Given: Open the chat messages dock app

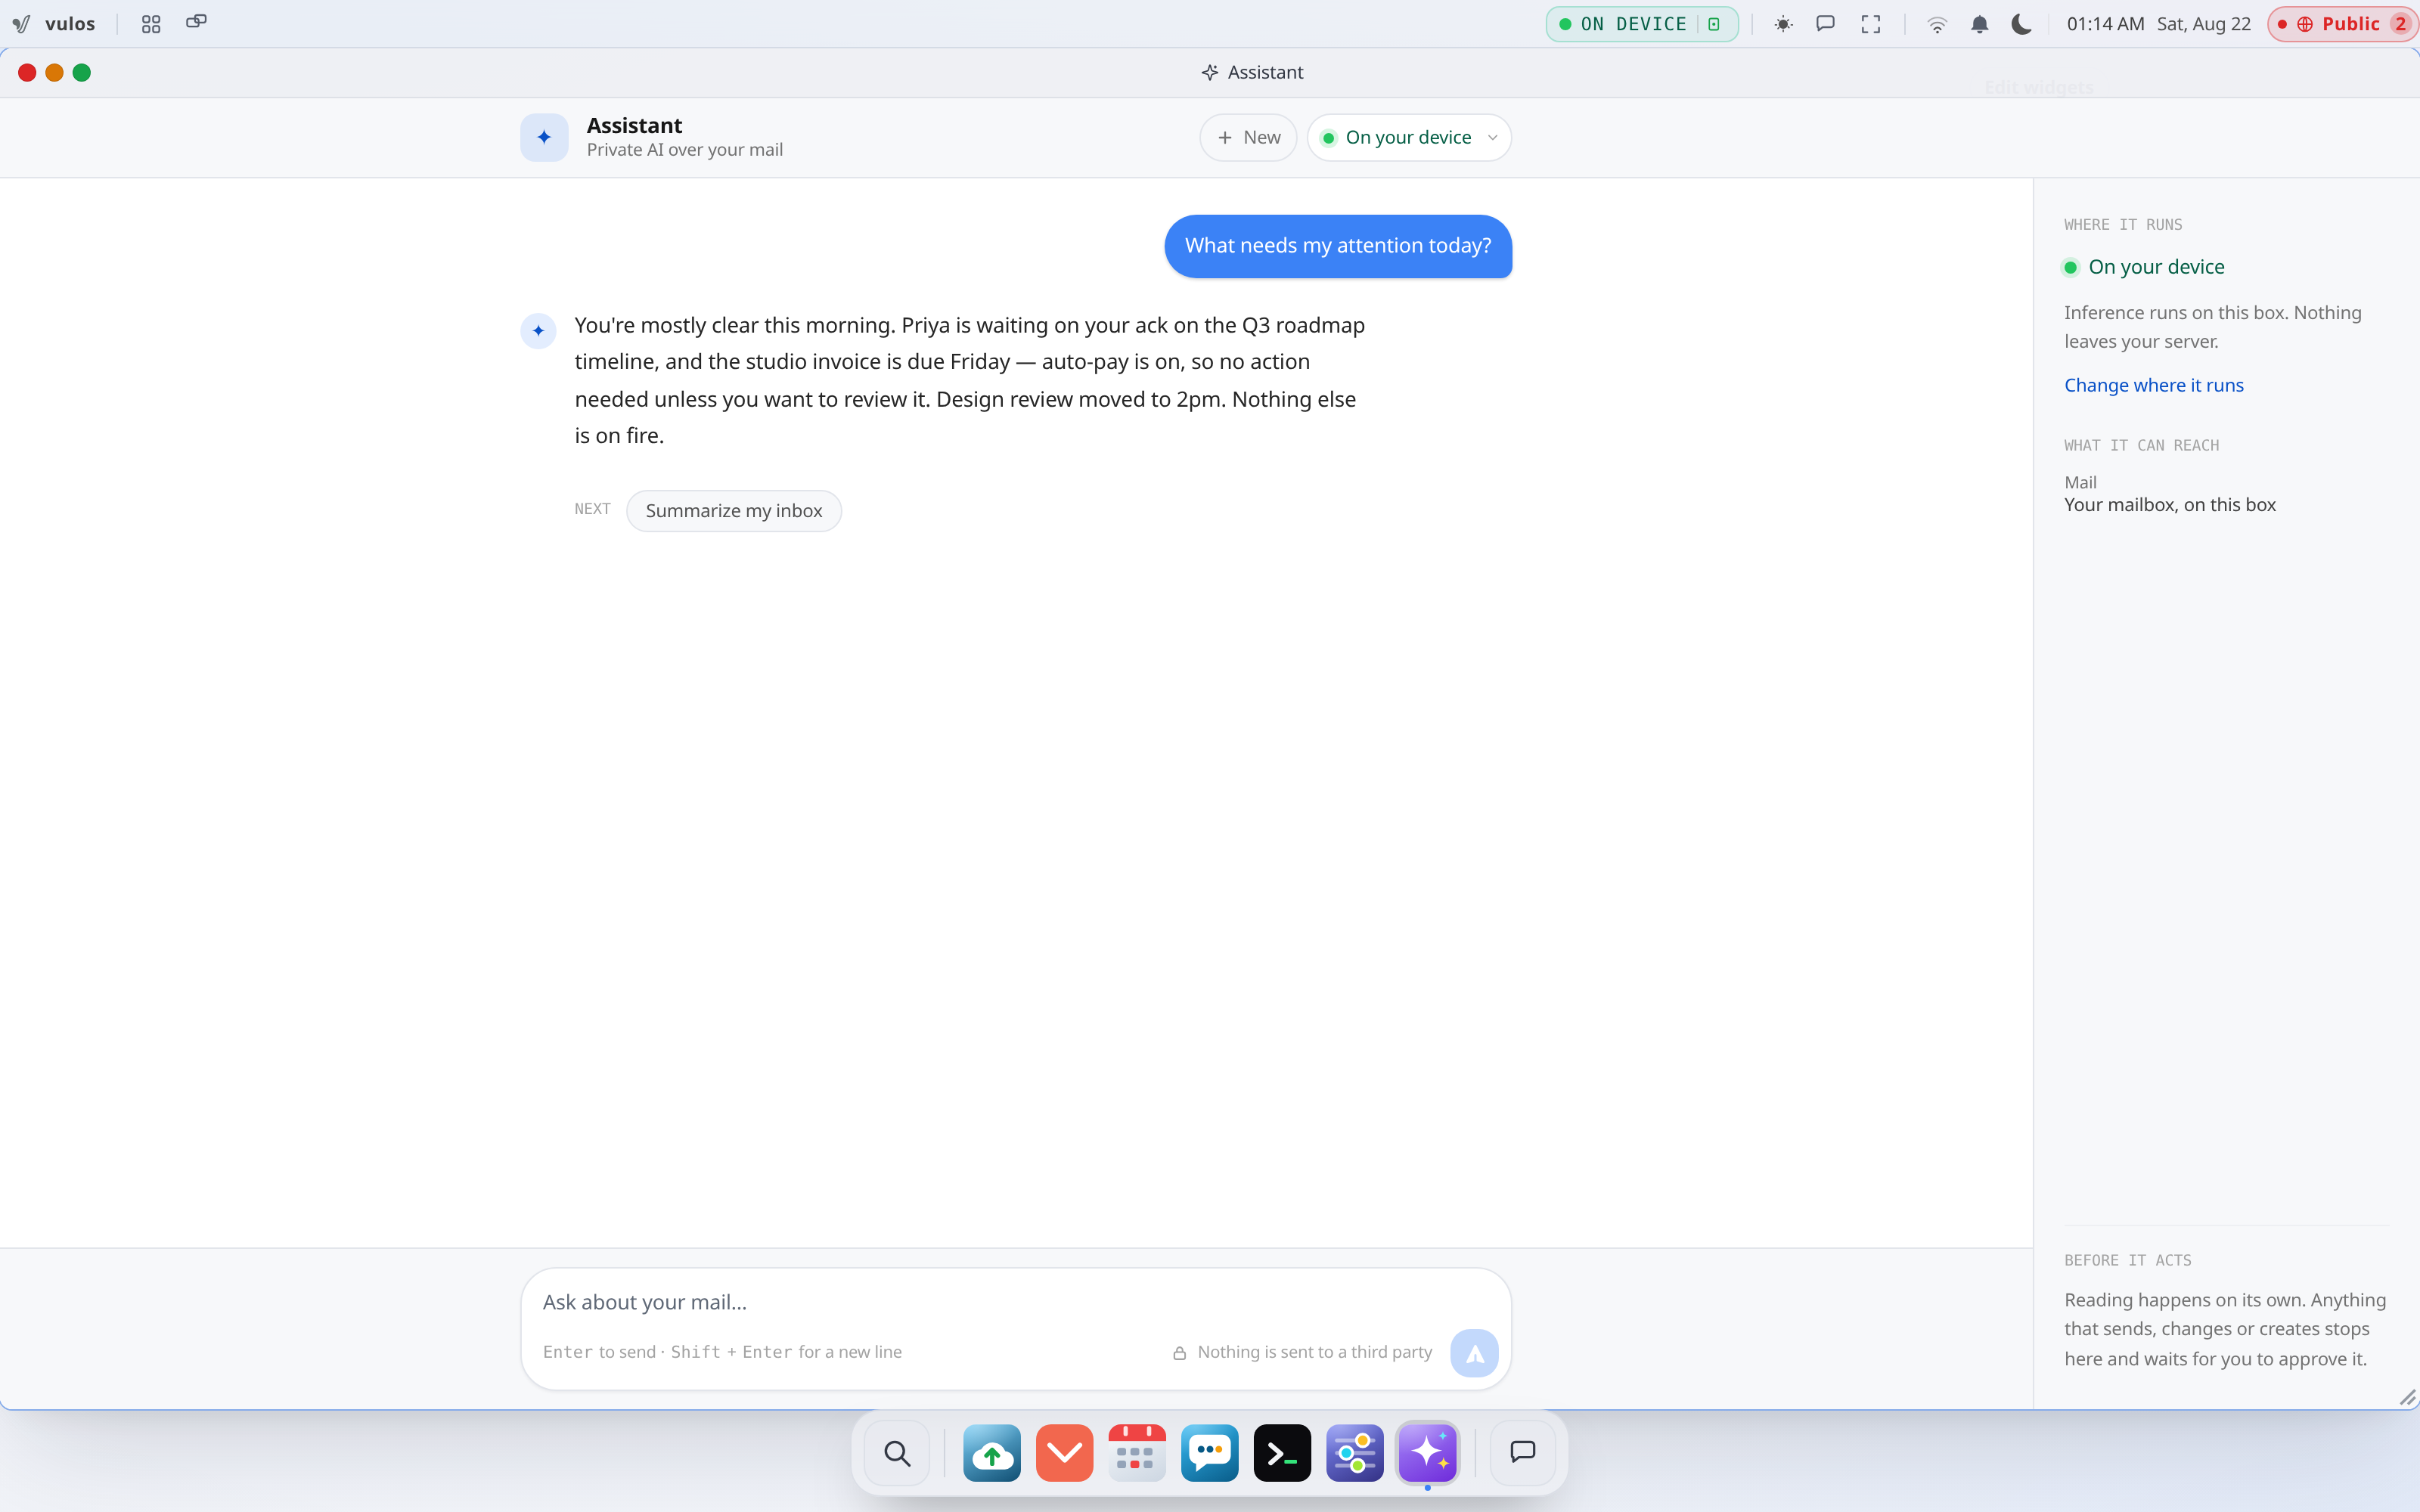Looking at the screenshot, I should tap(1210, 1453).
